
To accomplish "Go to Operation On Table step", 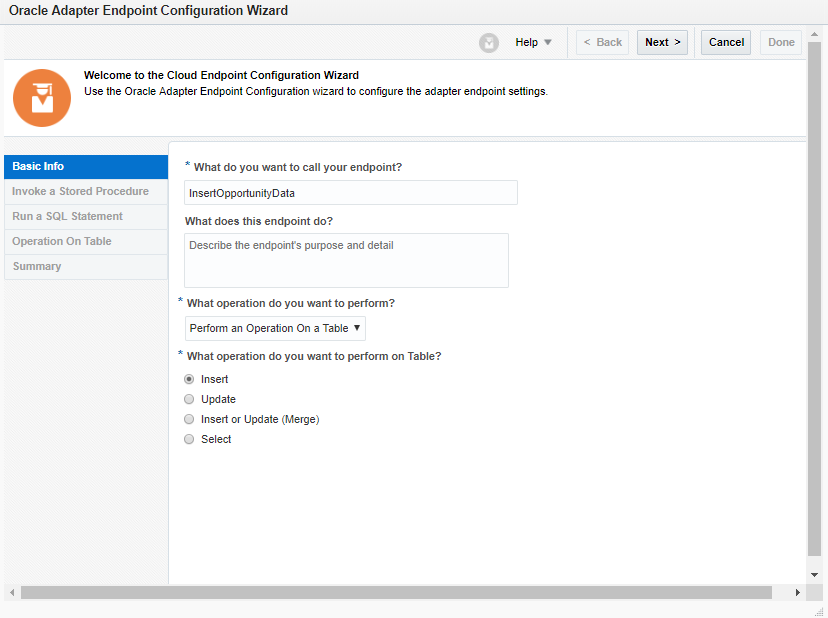I will click(85, 242).
